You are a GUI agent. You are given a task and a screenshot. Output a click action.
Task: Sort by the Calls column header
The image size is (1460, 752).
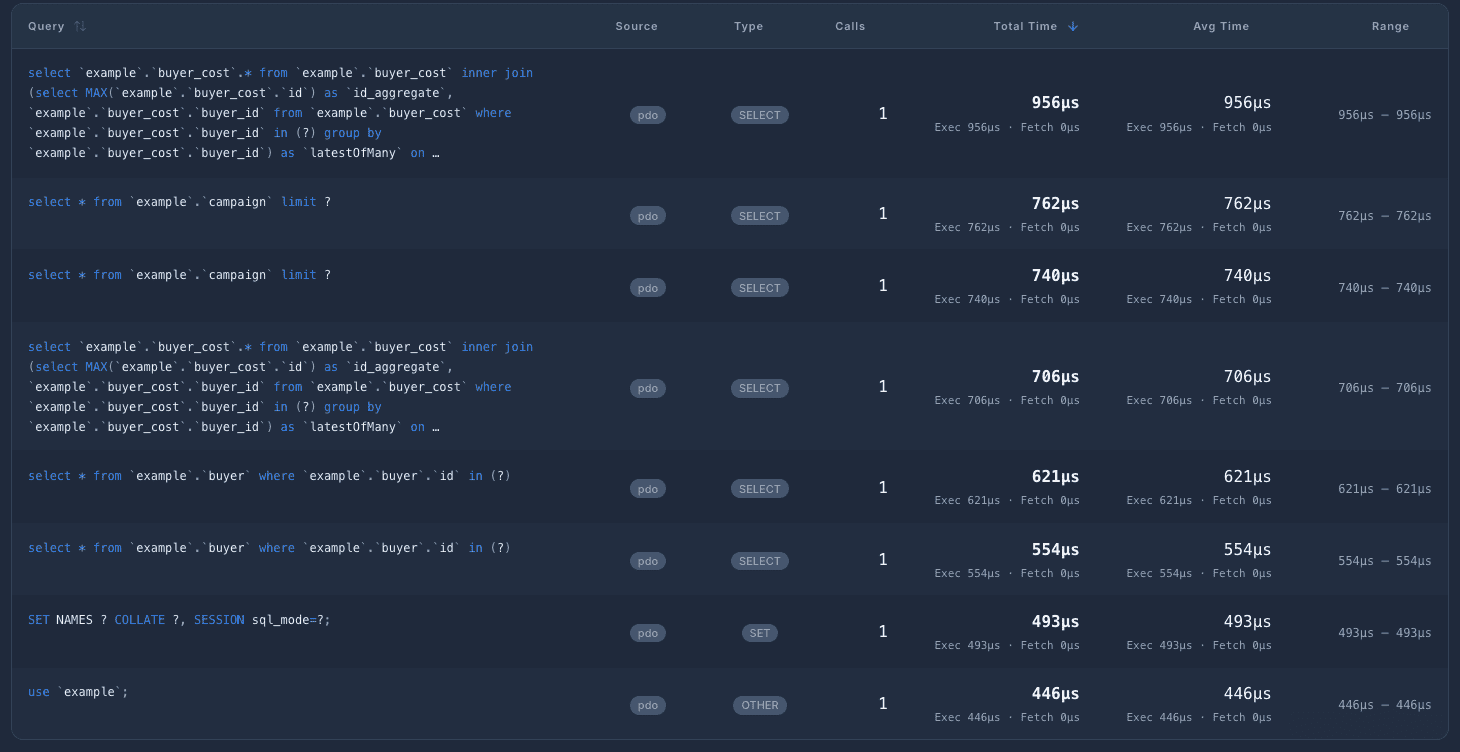tap(851, 26)
